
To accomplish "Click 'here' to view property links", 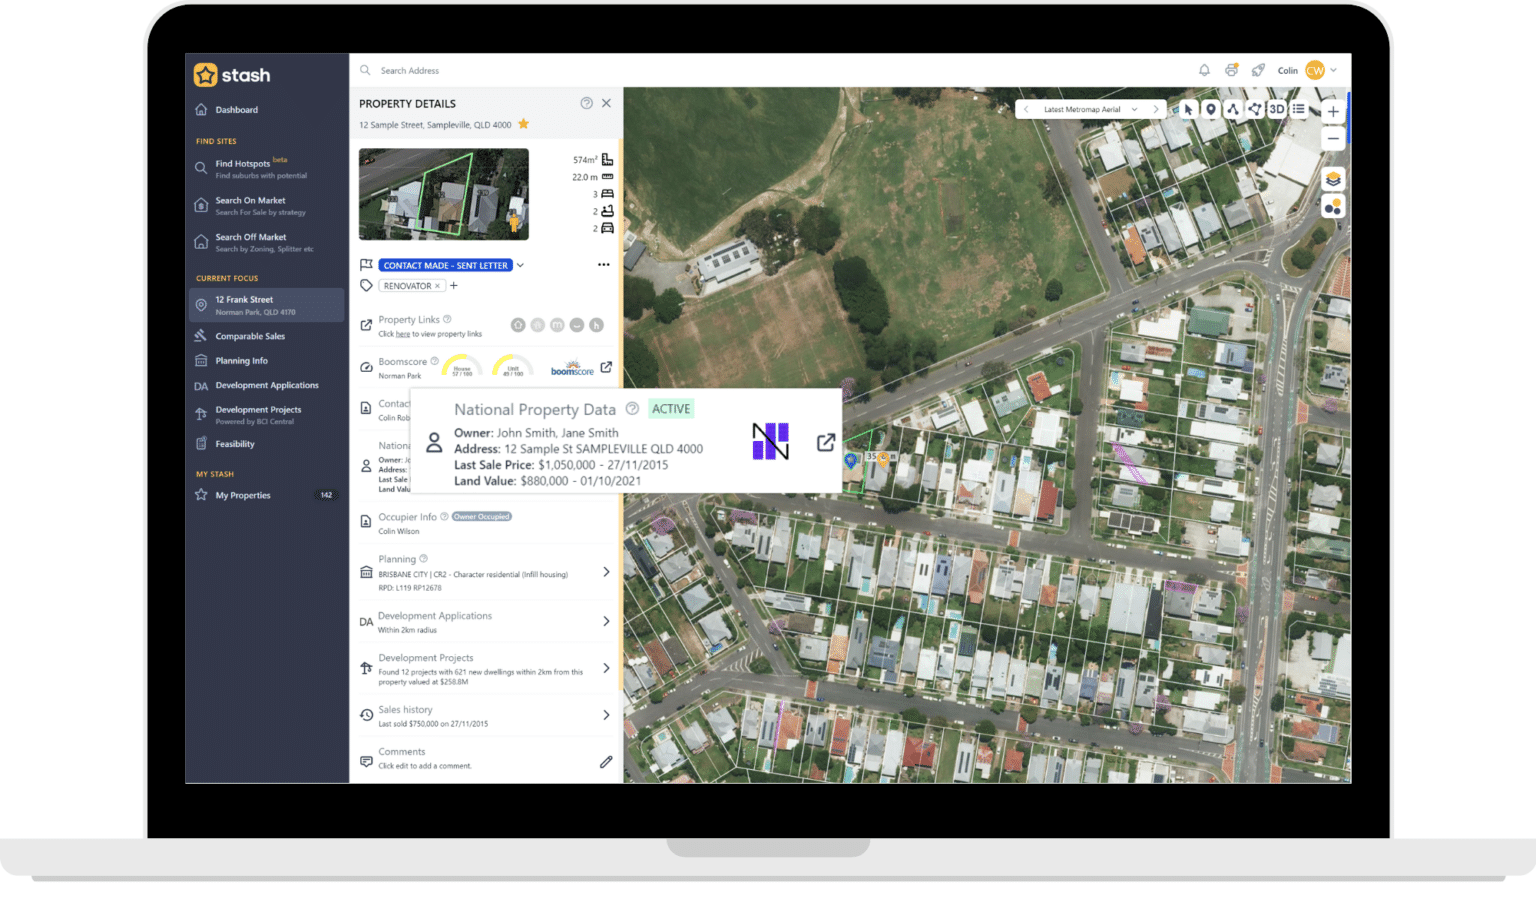I will click(x=404, y=334).
